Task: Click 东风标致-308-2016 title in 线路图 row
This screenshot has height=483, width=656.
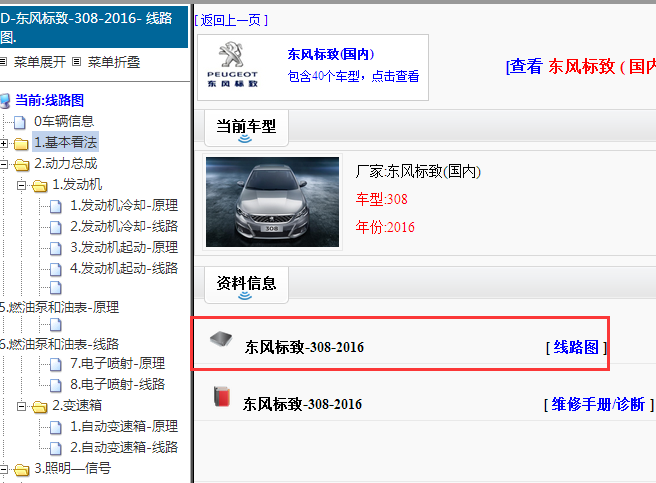Action: click(x=305, y=347)
